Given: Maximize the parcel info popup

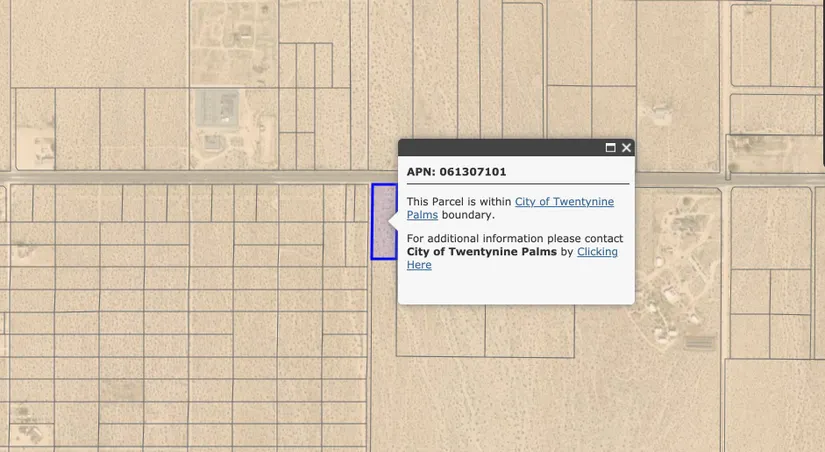Looking at the screenshot, I should pos(610,148).
